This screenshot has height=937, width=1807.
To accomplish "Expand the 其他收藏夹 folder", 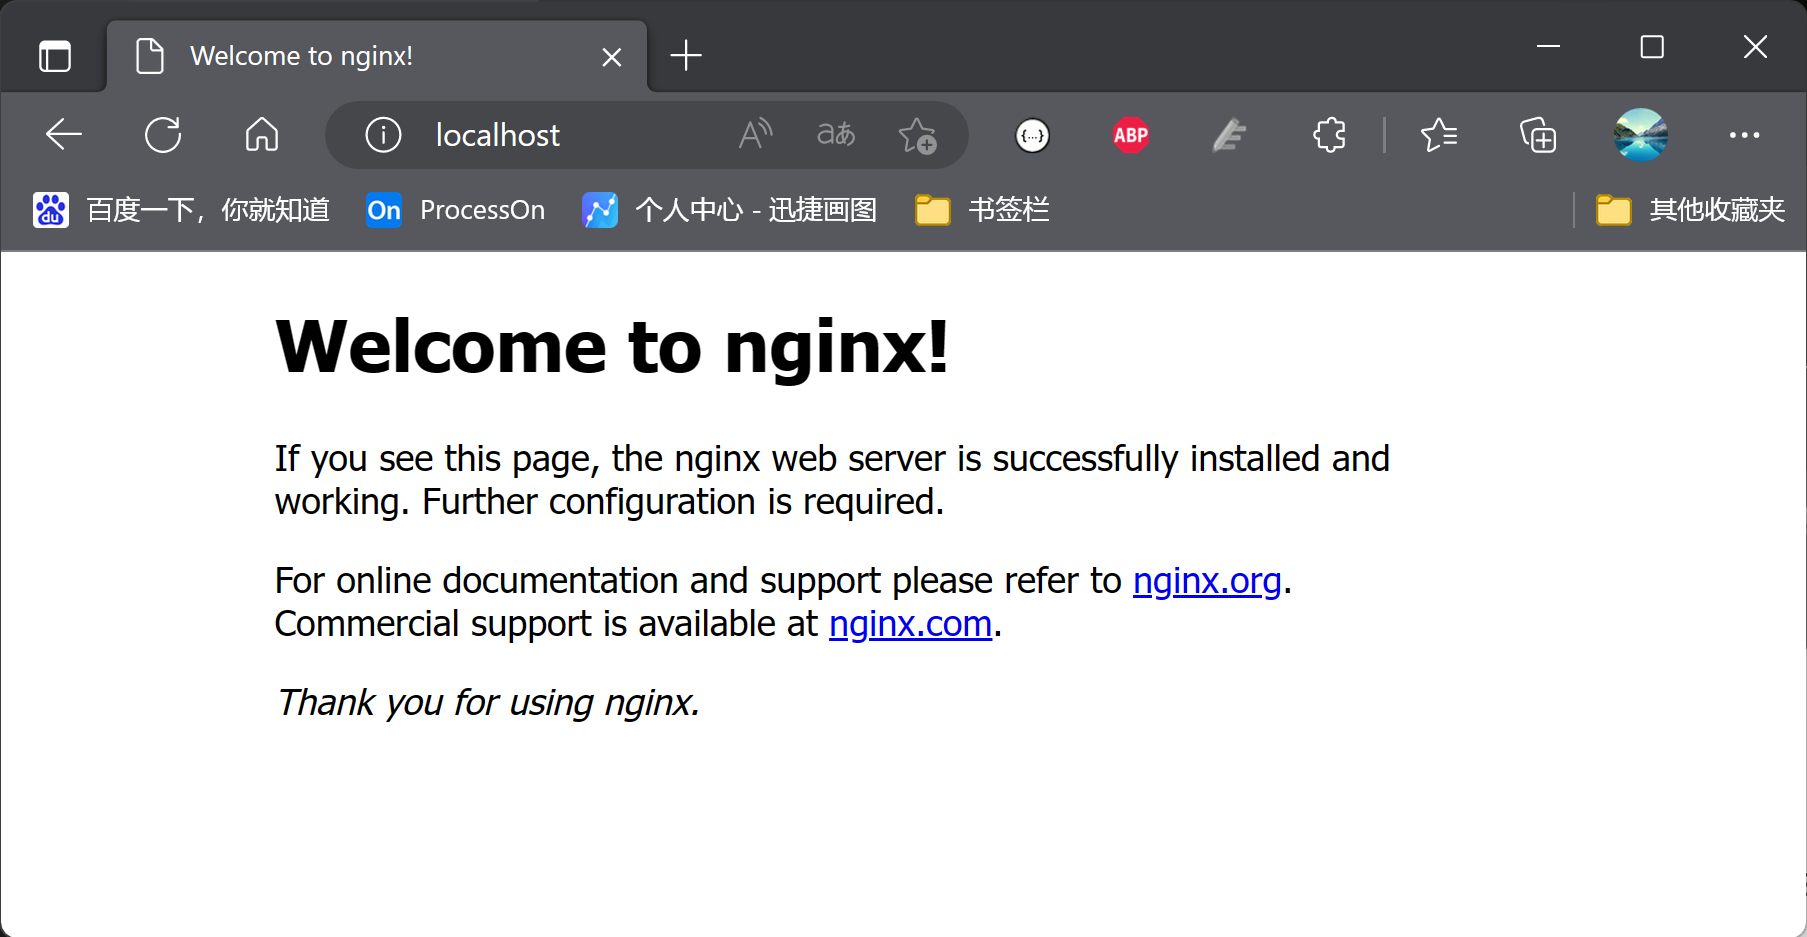I will (x=1690, y=210).
